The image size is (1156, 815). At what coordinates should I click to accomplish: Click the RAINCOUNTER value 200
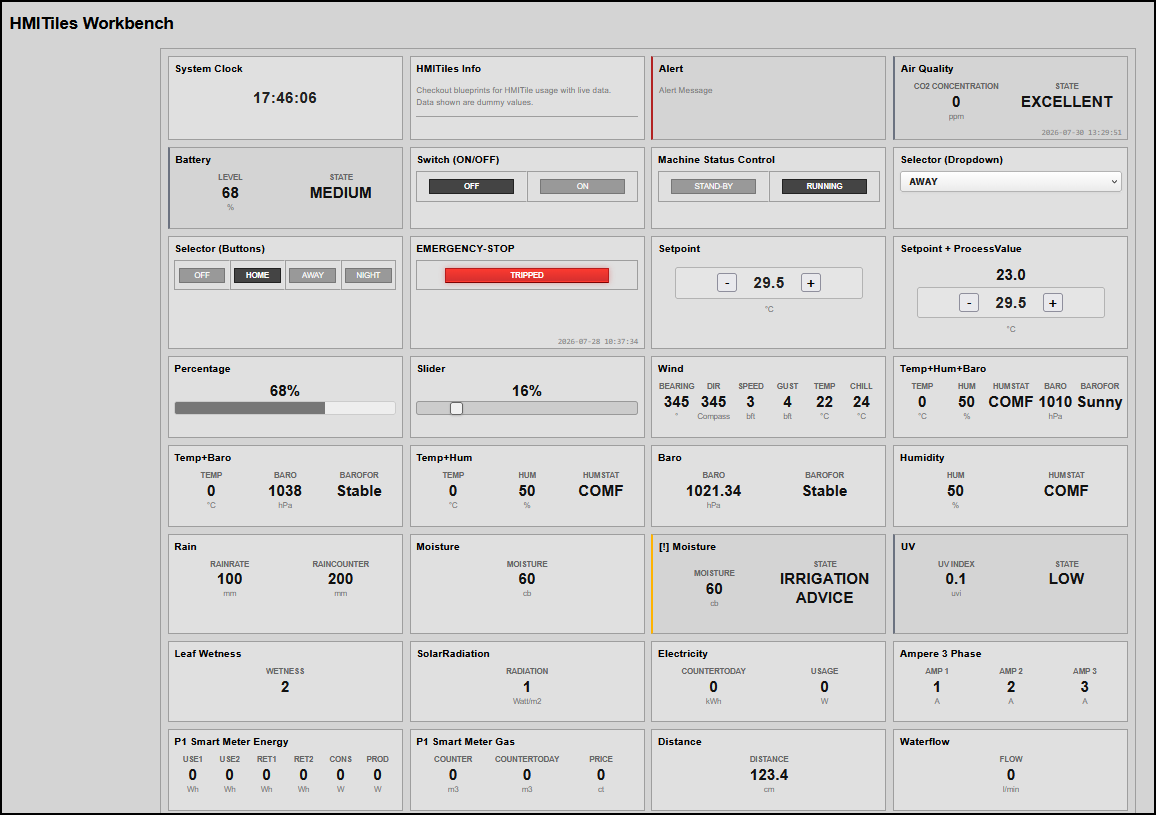(341, 579)
